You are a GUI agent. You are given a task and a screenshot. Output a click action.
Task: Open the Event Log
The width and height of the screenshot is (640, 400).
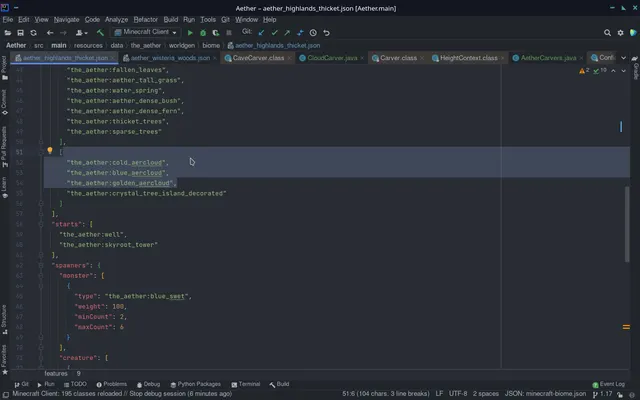609,384
